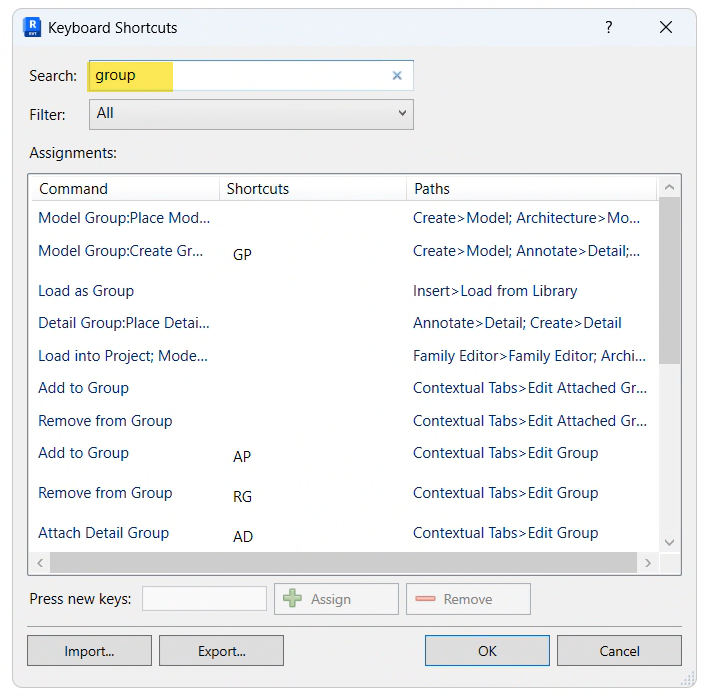
Task: Click the Revit app icon in title bar
Action: (32, 27)
